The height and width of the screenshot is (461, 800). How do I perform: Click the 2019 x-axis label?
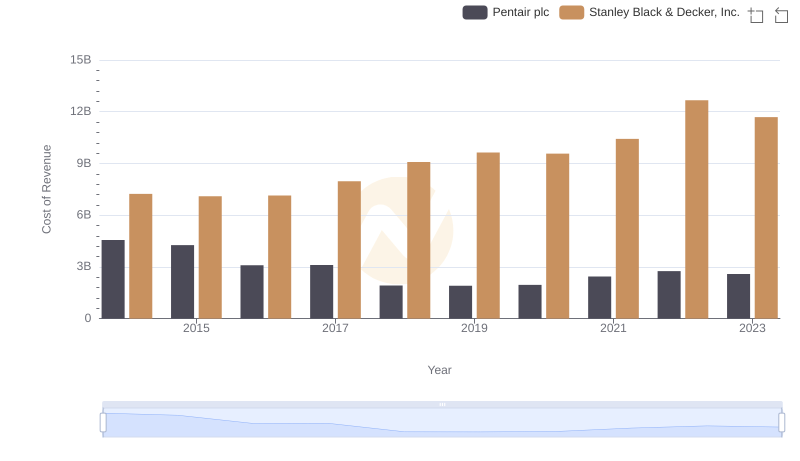click(474, 328)
